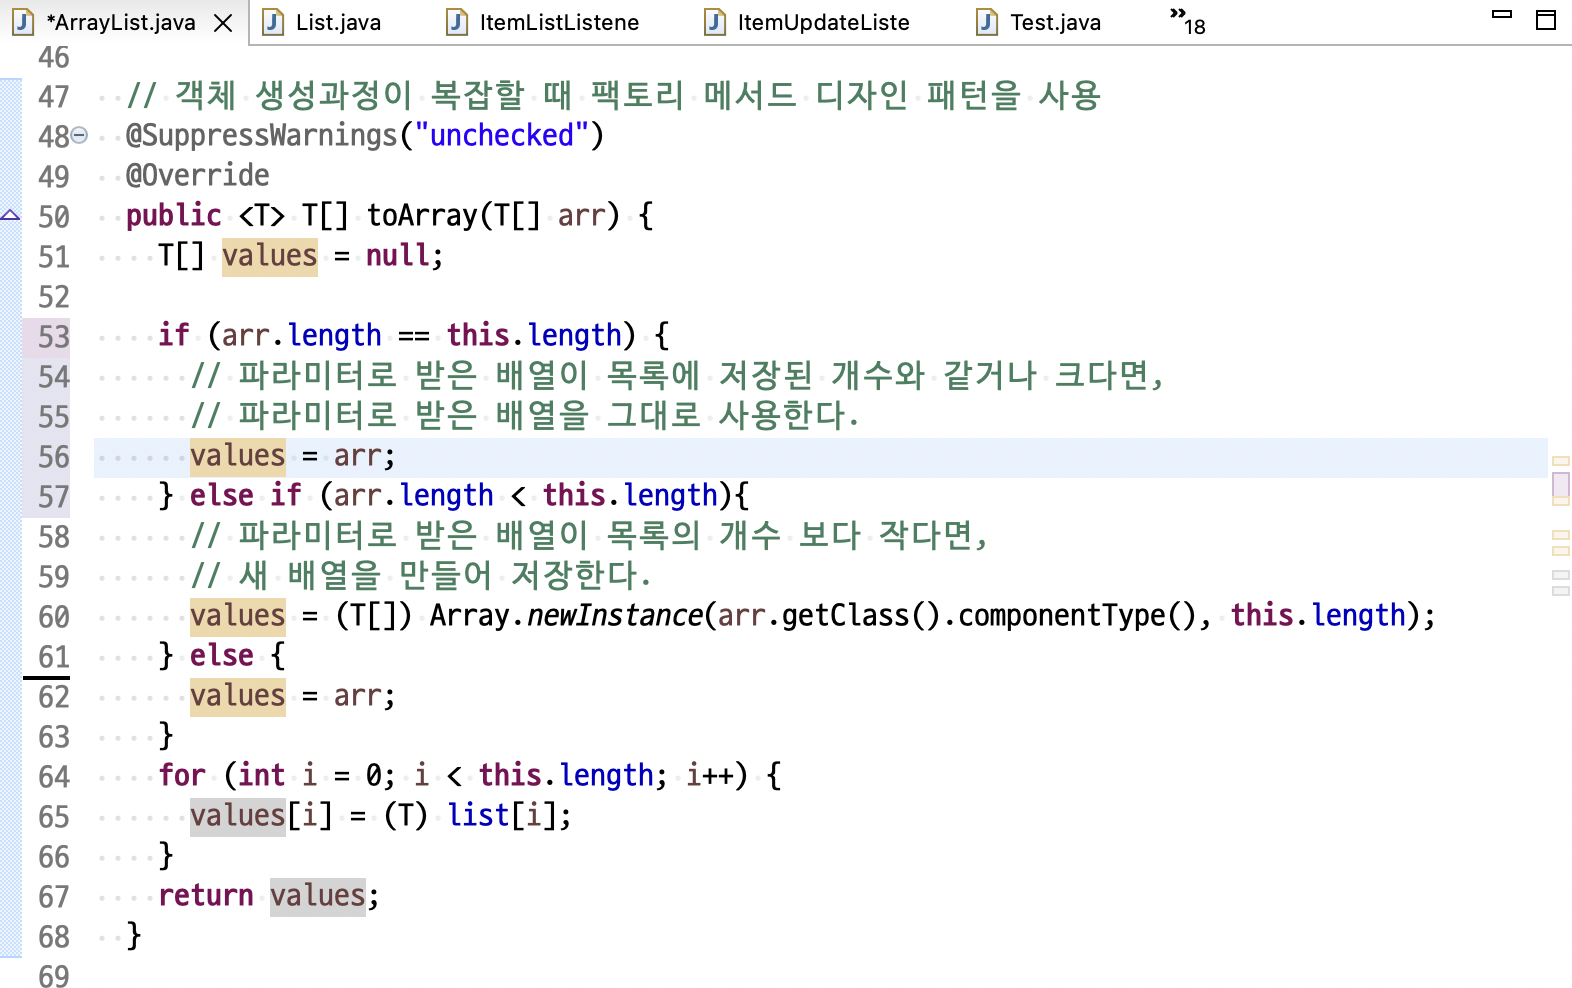Click the highlighted "values" on line 51
Image resolution: width=1572 pixels, height=988 pixels.
(x=270, y=256)
